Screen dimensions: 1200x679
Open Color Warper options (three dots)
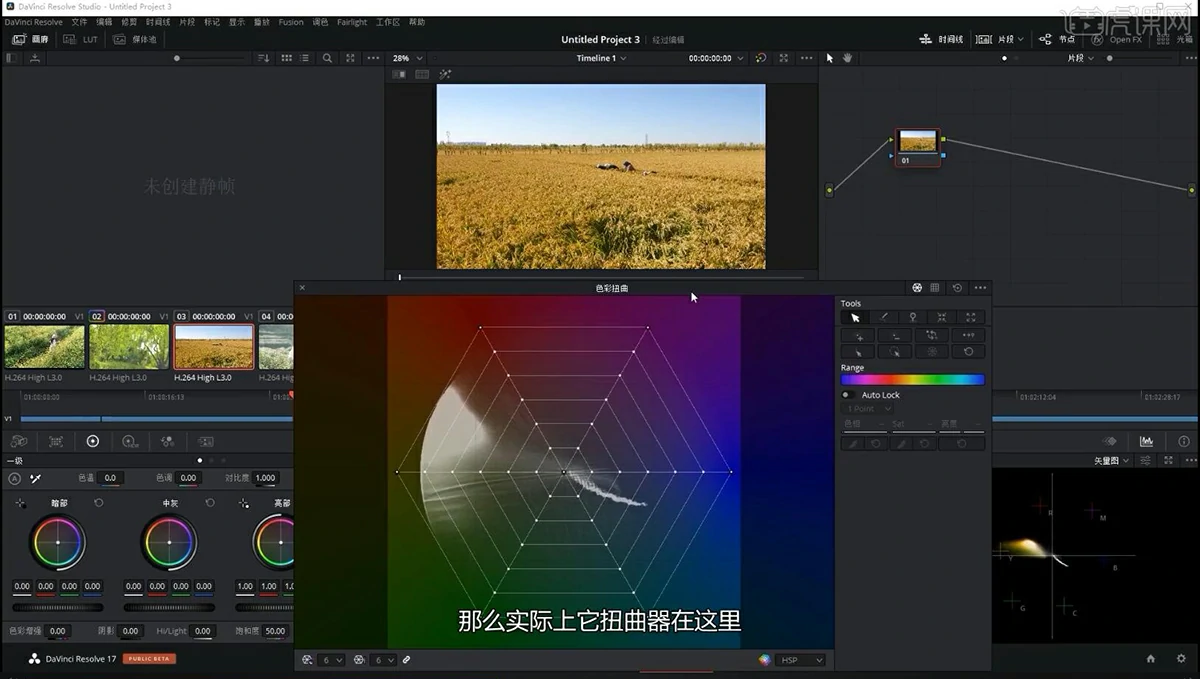(x=980, y=288)
